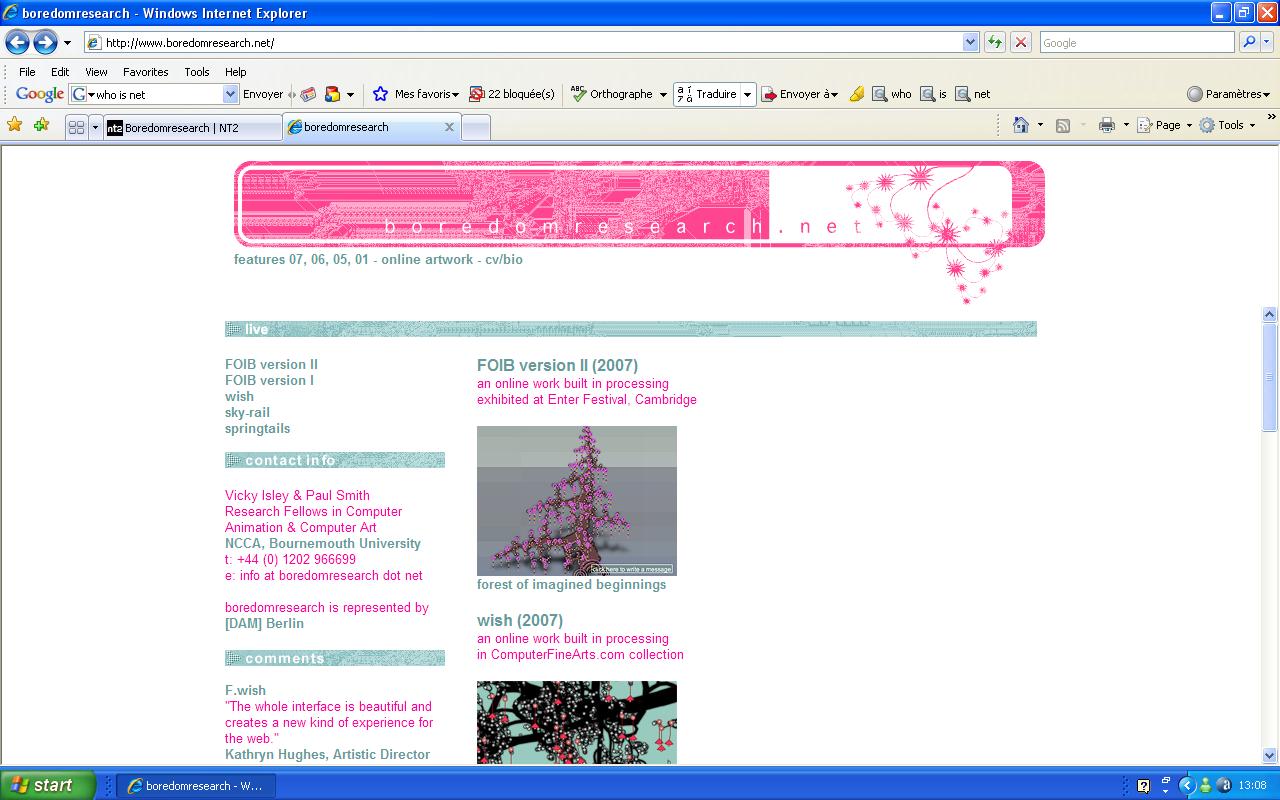Expand hidden tray icons with the arrow
Screen dimensions: 1280x800
[1187, 786]
